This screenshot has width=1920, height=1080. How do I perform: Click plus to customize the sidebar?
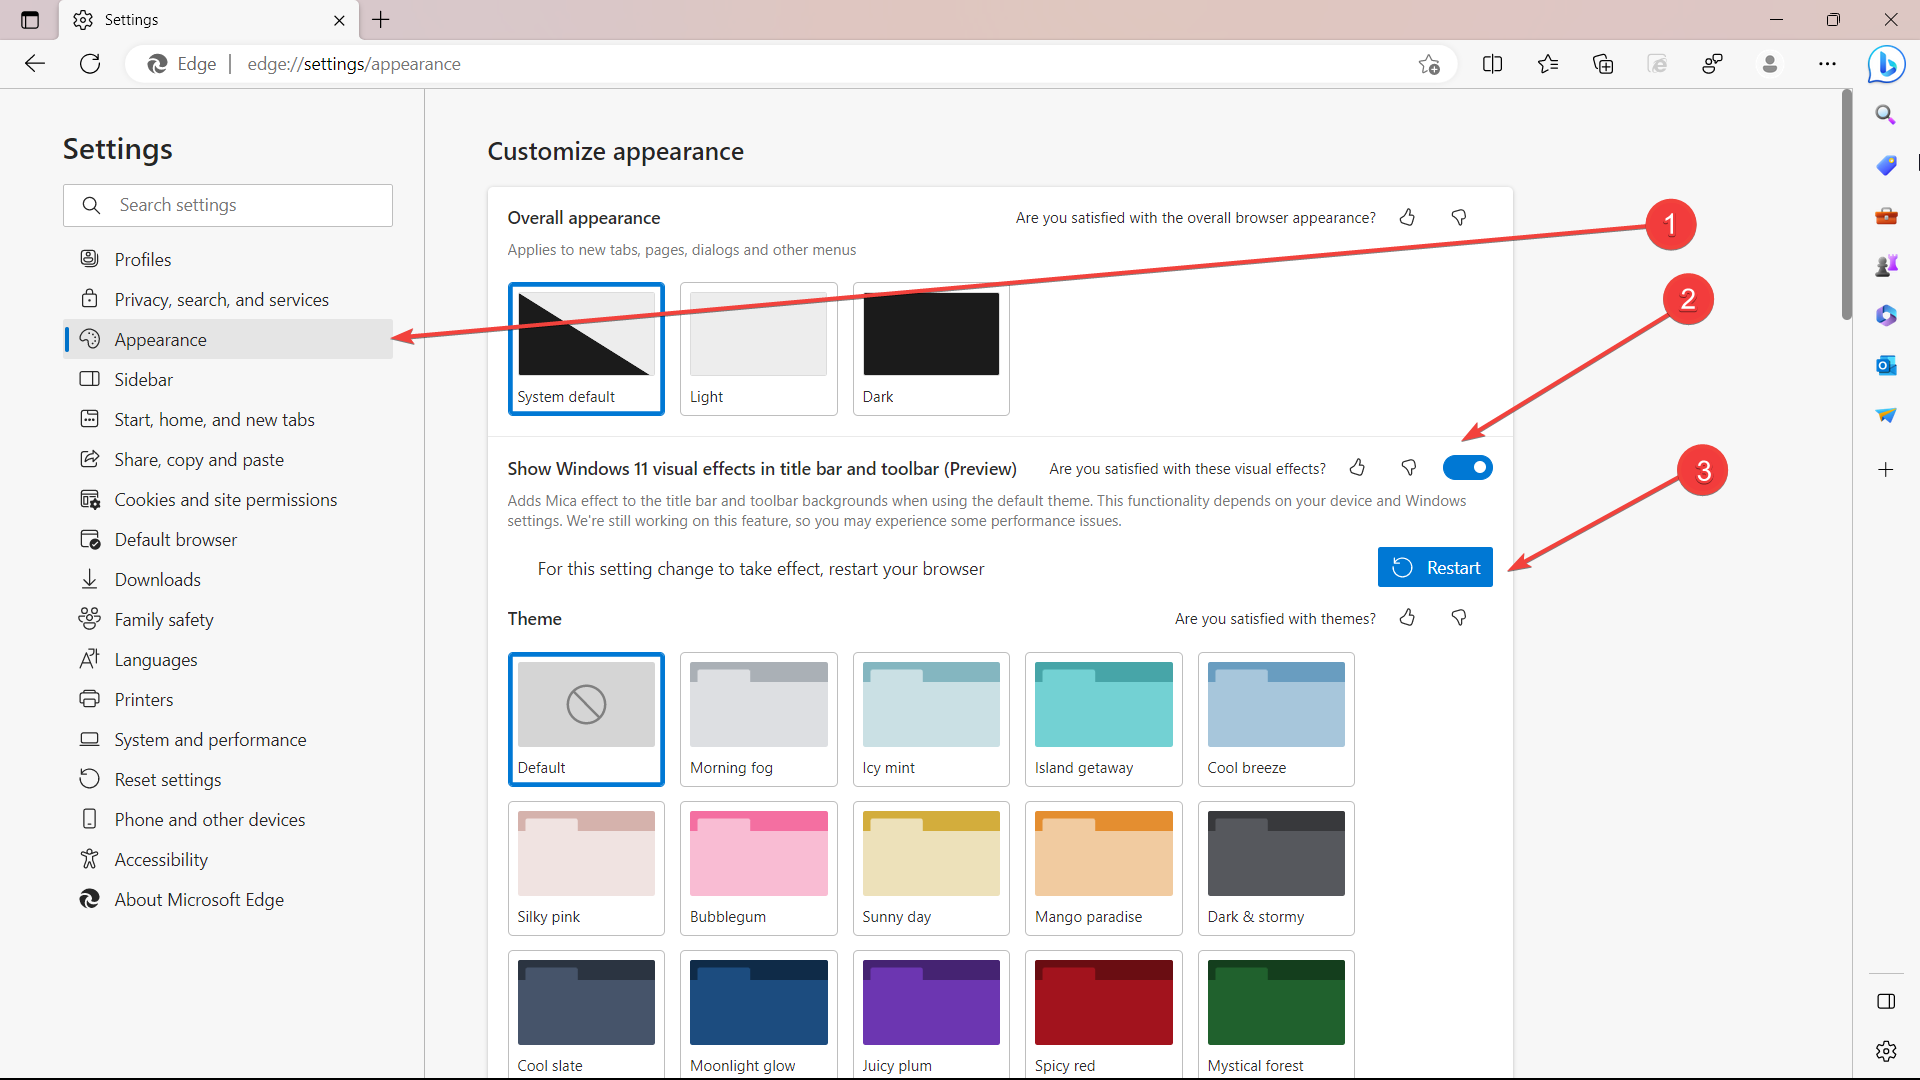[x=1886, y=469]
